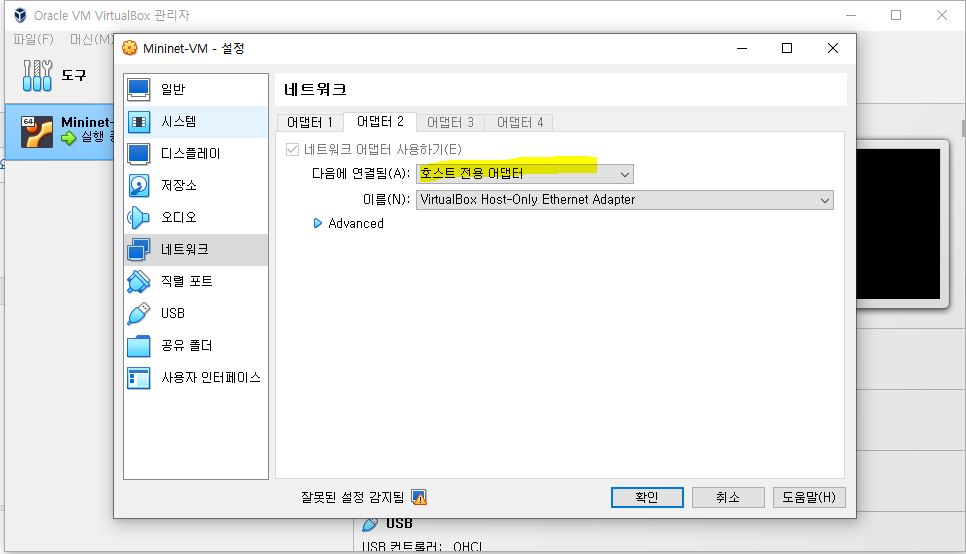Viewport: 966px width, 554px height.
Task: Cancel settings with 취소 button
Action: click(728, 497)
